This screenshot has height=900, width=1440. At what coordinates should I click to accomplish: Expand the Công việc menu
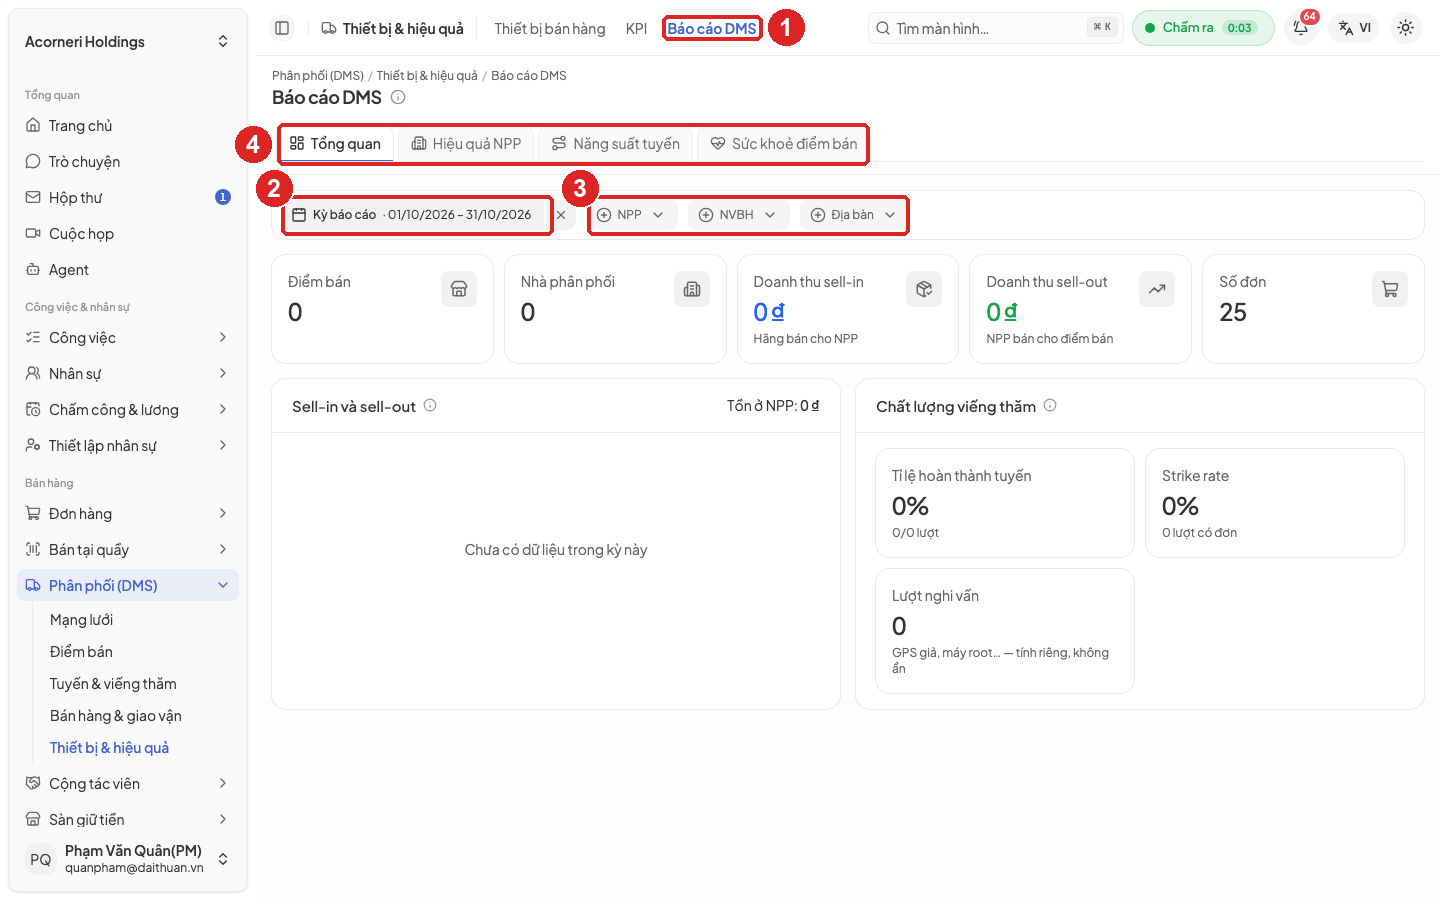click(x=128, y=338)
